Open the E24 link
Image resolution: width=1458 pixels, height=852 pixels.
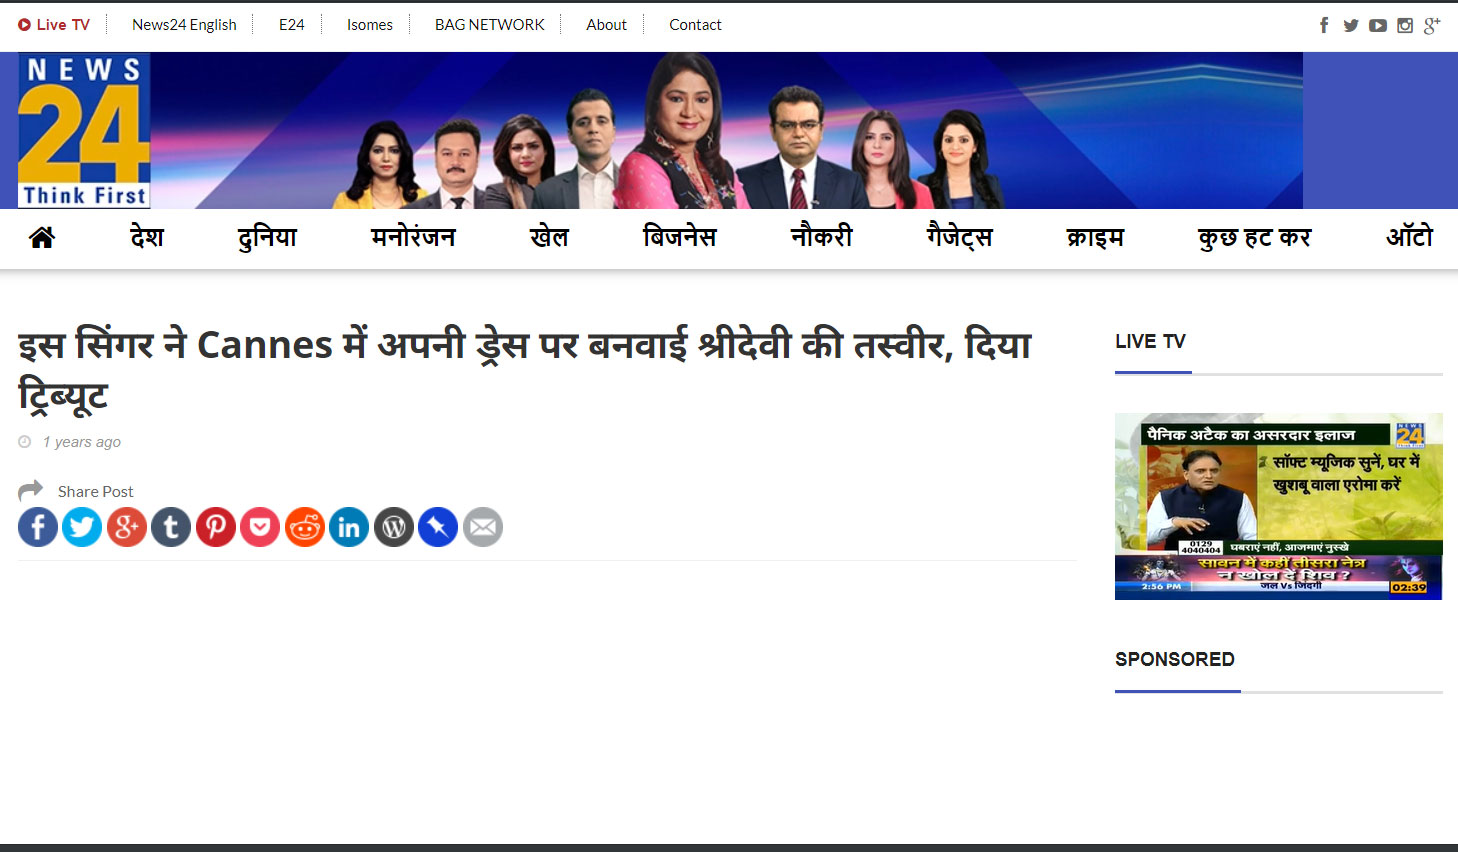(292, 25)
